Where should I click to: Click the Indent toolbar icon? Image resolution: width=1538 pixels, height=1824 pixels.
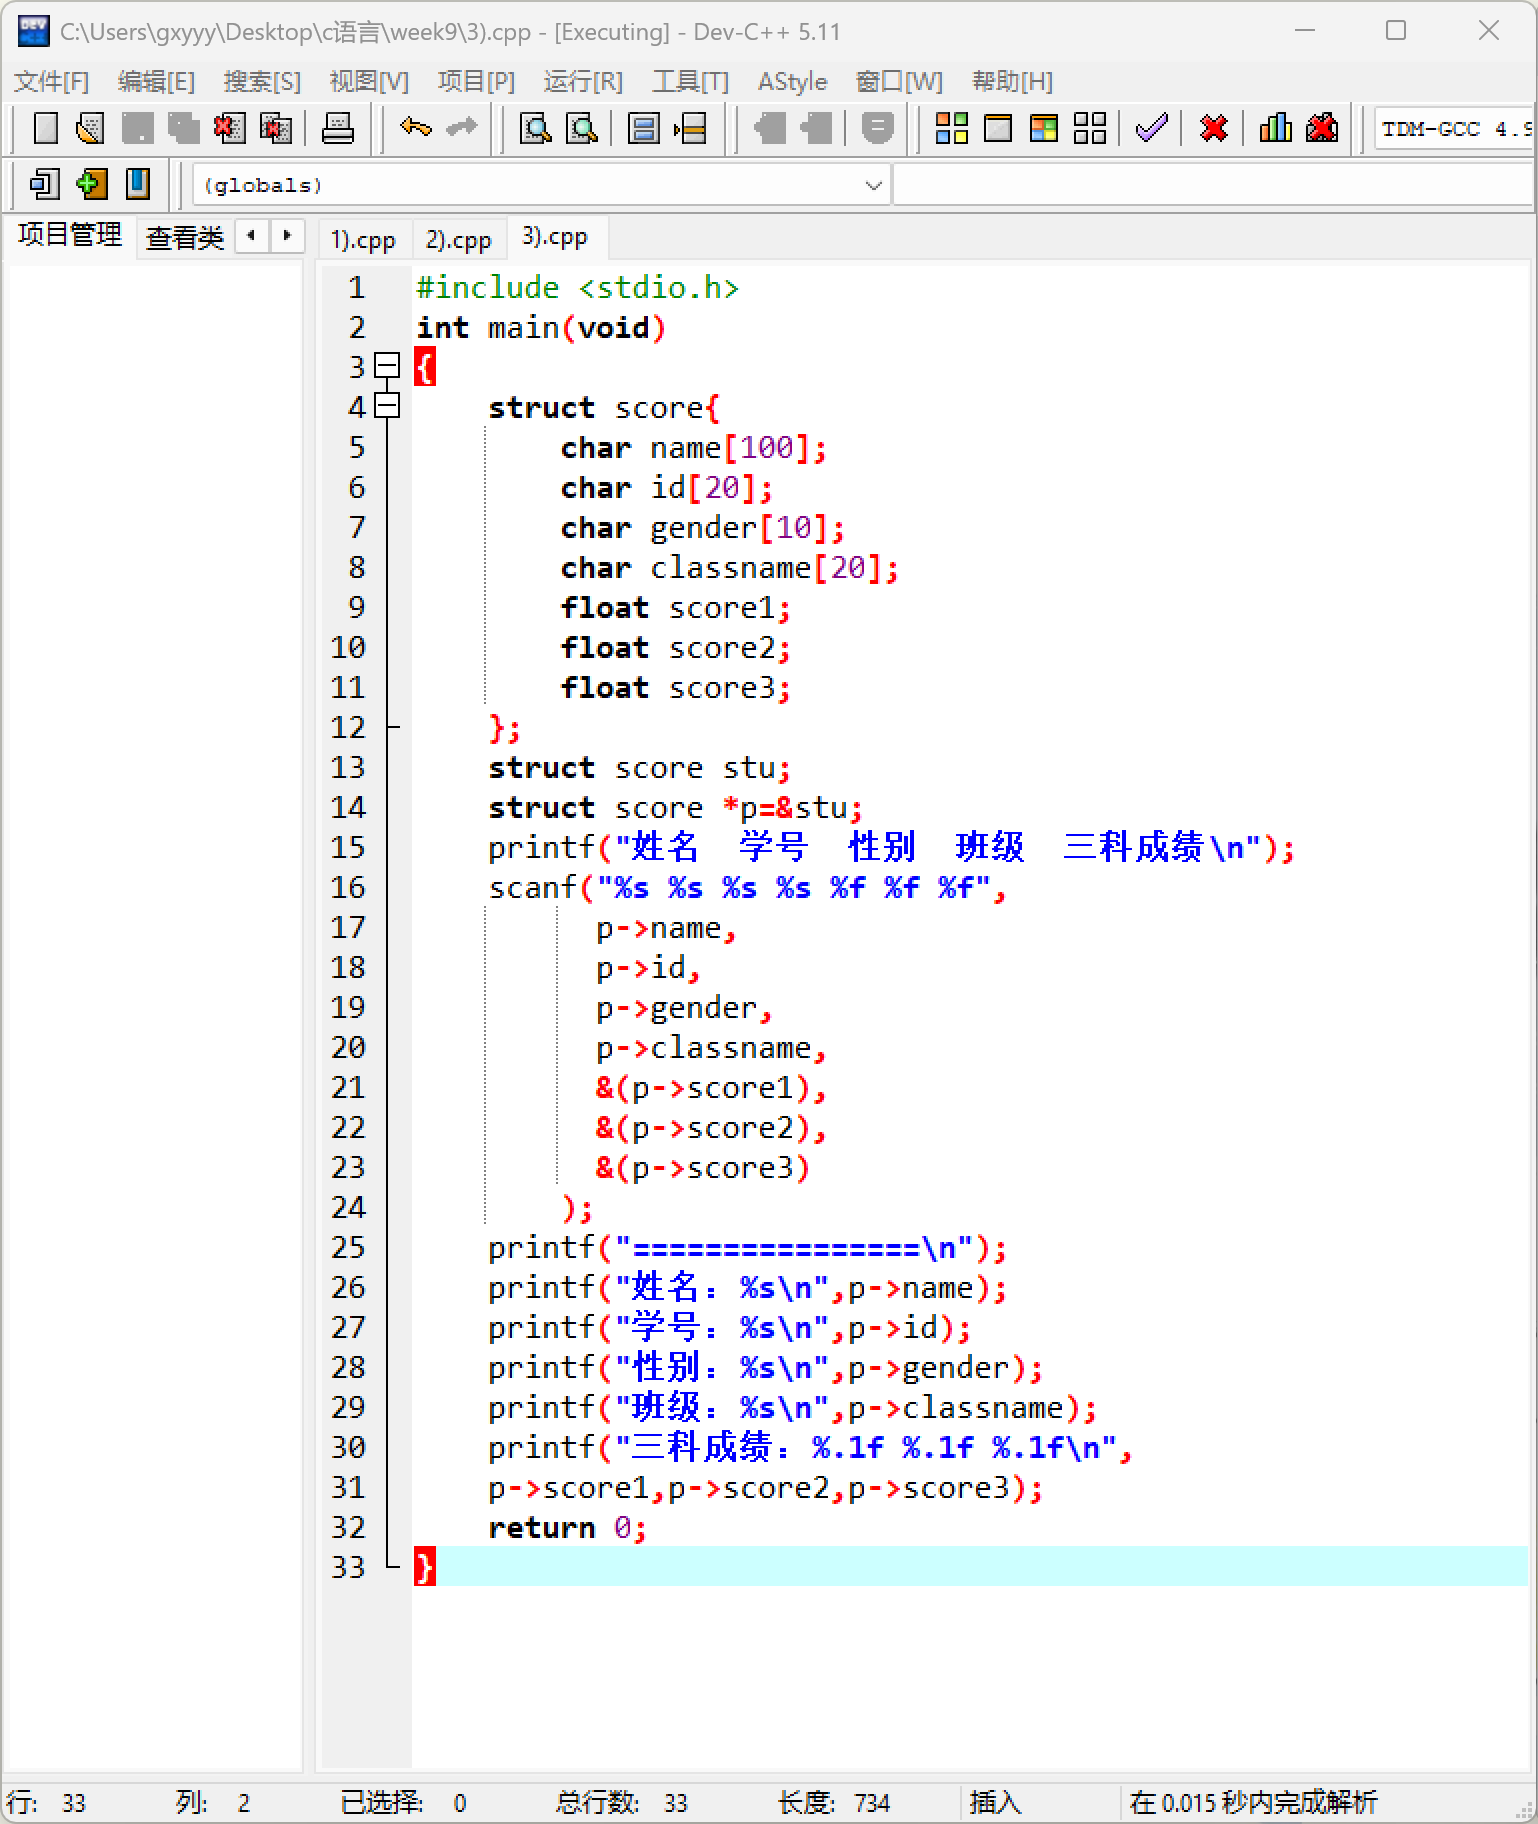(815, 128)
